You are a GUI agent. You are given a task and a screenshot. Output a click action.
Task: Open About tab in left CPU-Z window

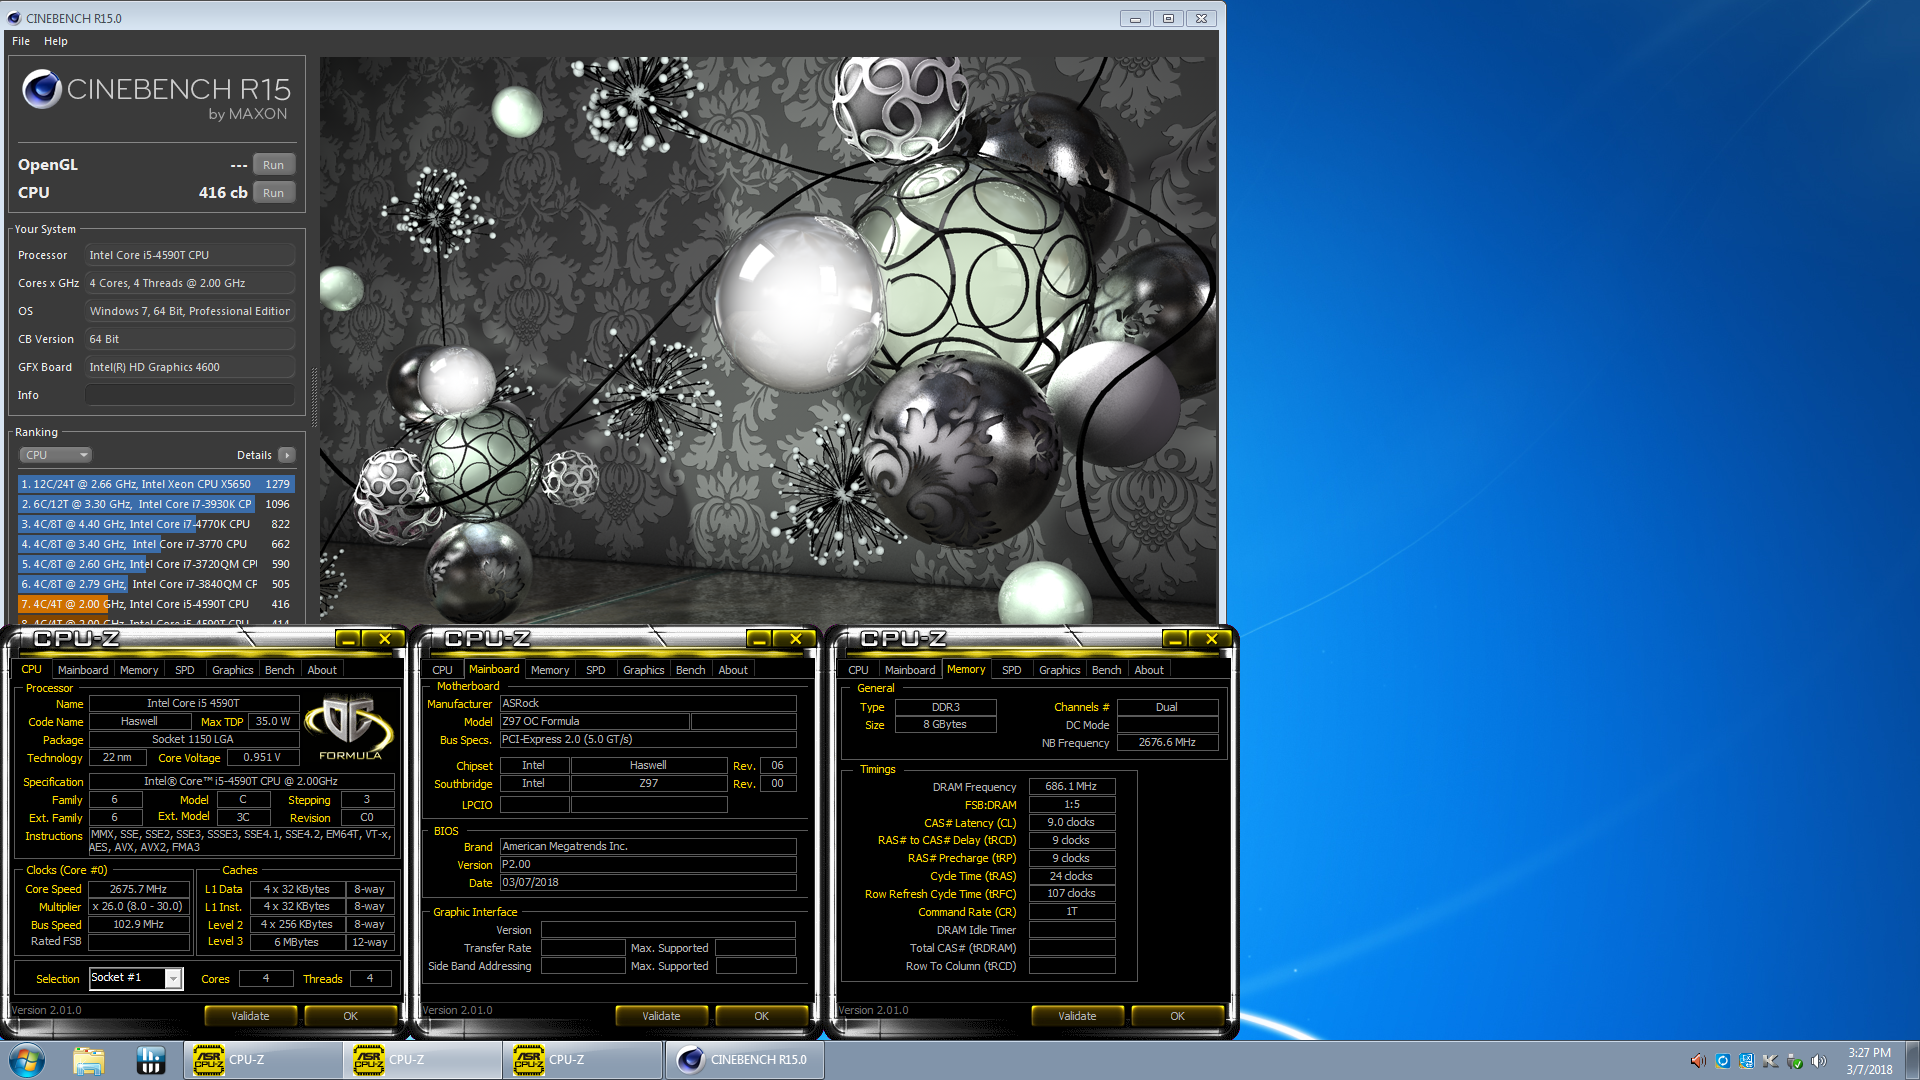[x=322, y=670]
